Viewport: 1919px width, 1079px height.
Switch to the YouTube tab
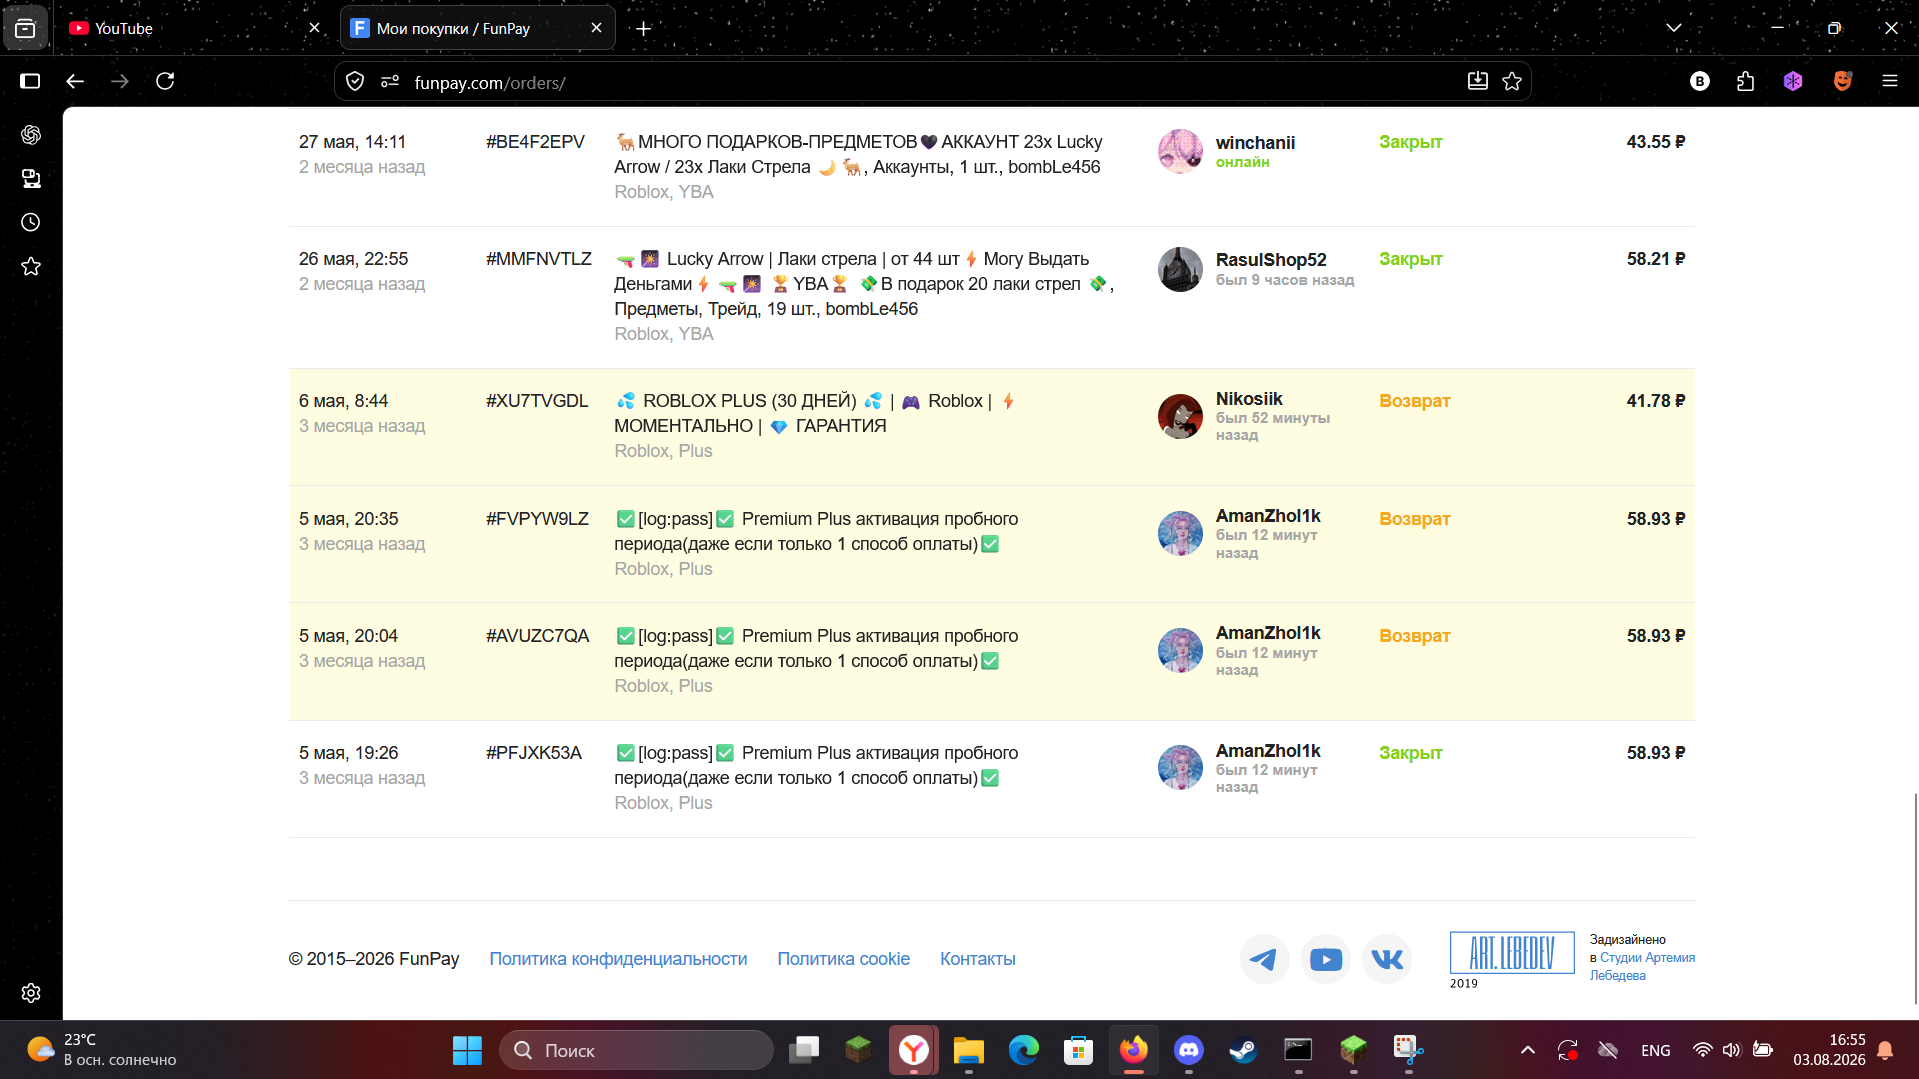tap(190, 28)
